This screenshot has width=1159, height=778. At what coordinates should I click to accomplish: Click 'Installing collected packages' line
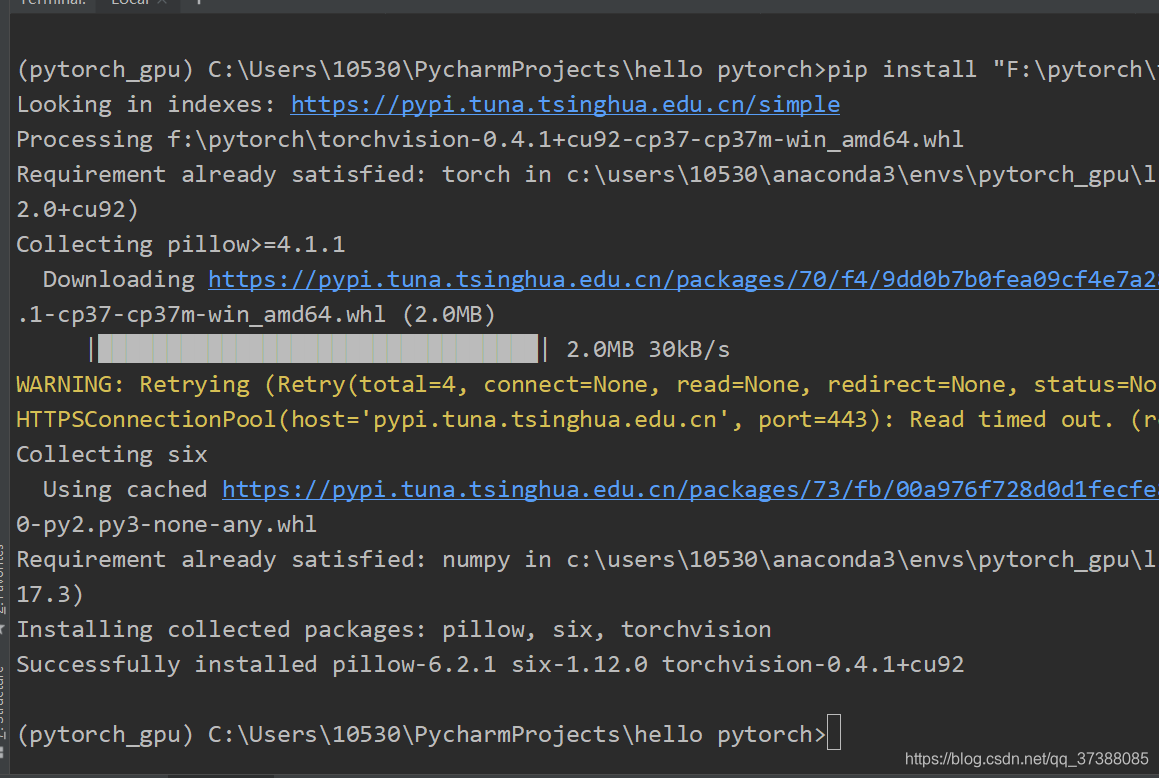[394, 629]
